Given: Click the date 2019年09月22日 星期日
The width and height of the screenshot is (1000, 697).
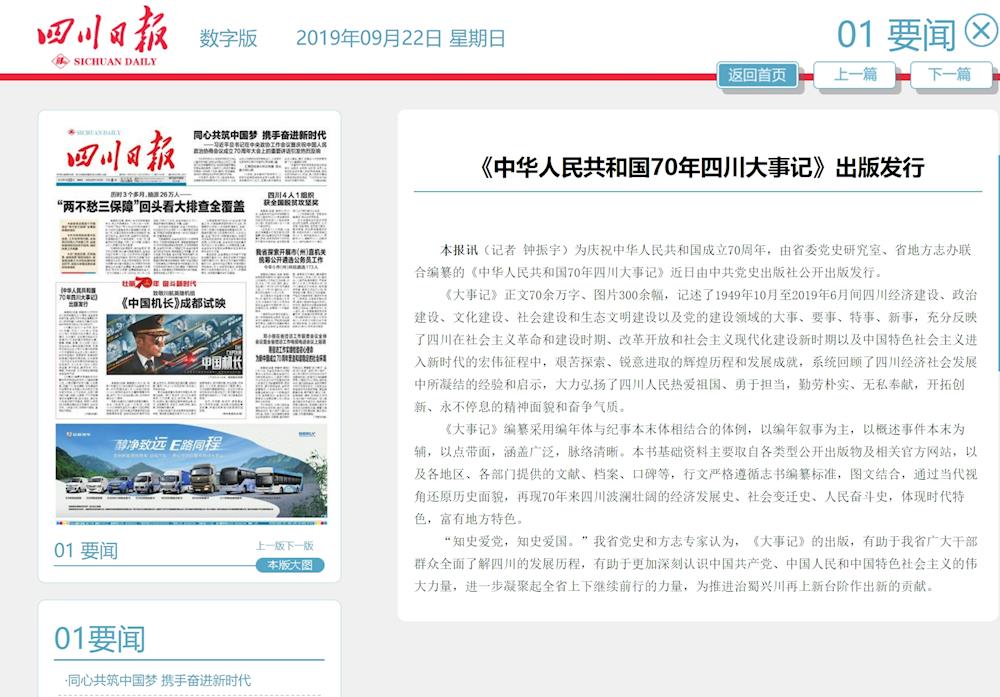Looking at the screenshot, I should pyautogui.click(x=400, y=39).
